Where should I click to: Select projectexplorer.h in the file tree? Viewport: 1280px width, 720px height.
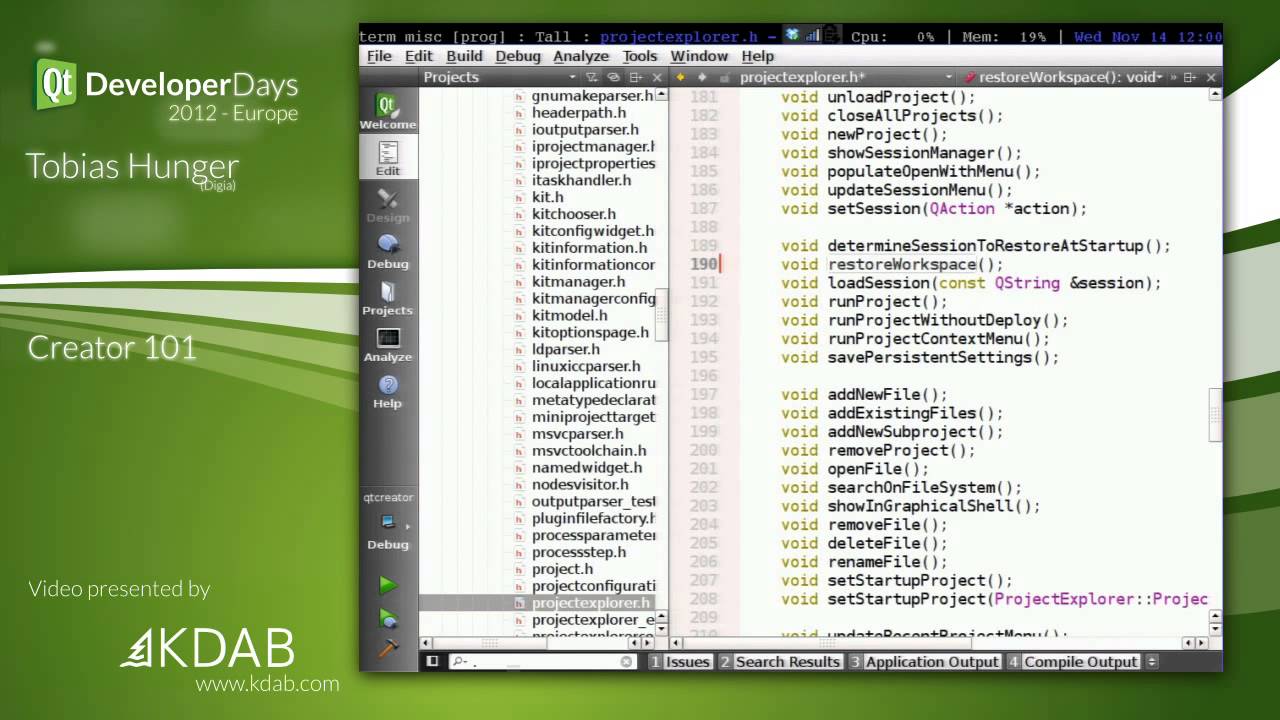point(591,603)
